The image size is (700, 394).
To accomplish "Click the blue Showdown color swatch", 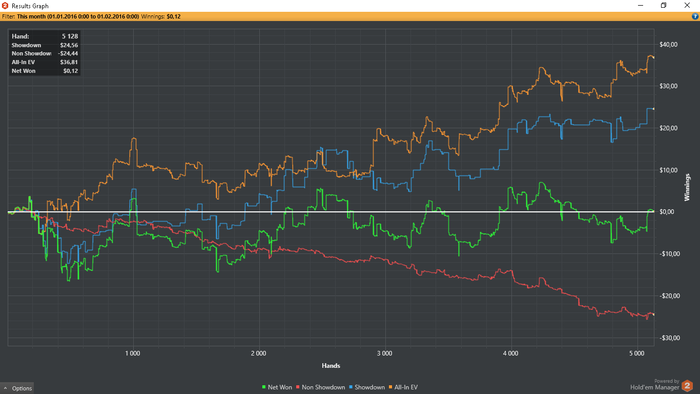I will point(351,387).
